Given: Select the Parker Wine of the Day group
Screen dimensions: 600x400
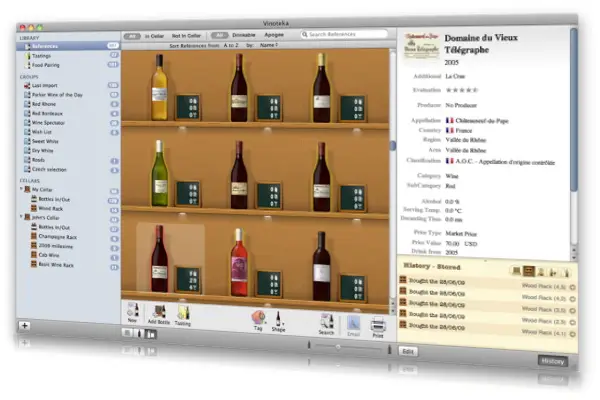Looking at the screenshot, I should (x=68, y=95).
